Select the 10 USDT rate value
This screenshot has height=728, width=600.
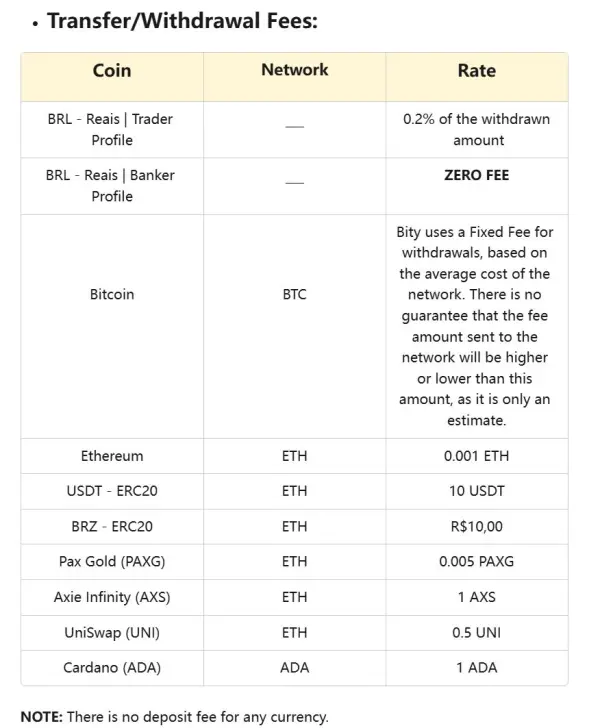pos(476,491)
